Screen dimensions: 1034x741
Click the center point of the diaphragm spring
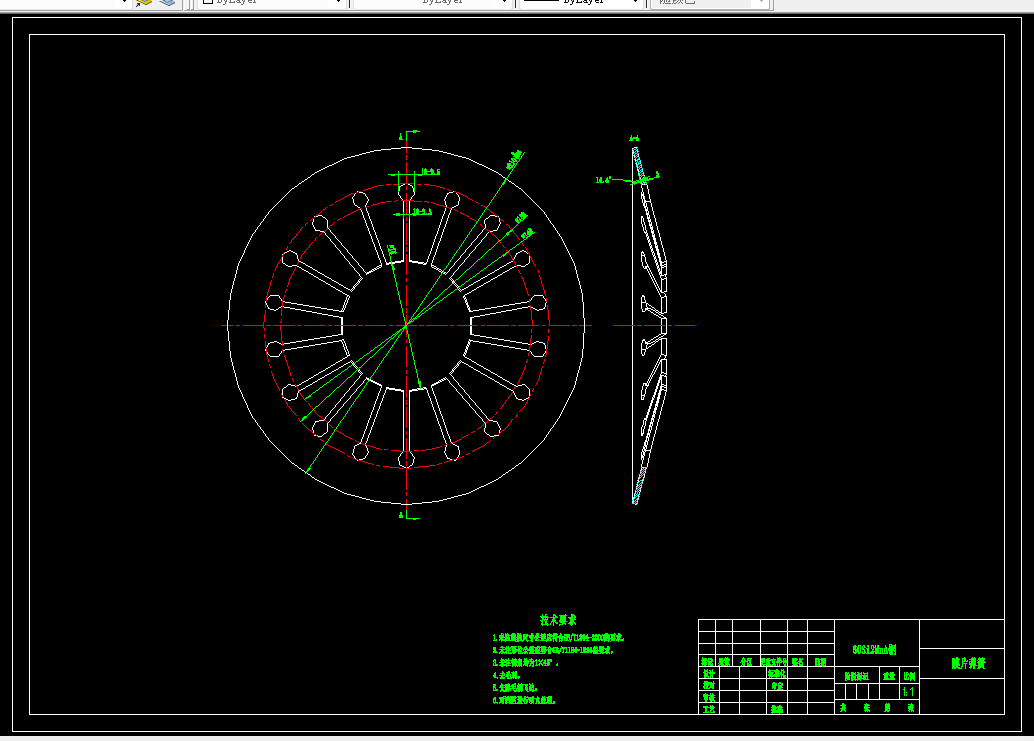[406, 325]
